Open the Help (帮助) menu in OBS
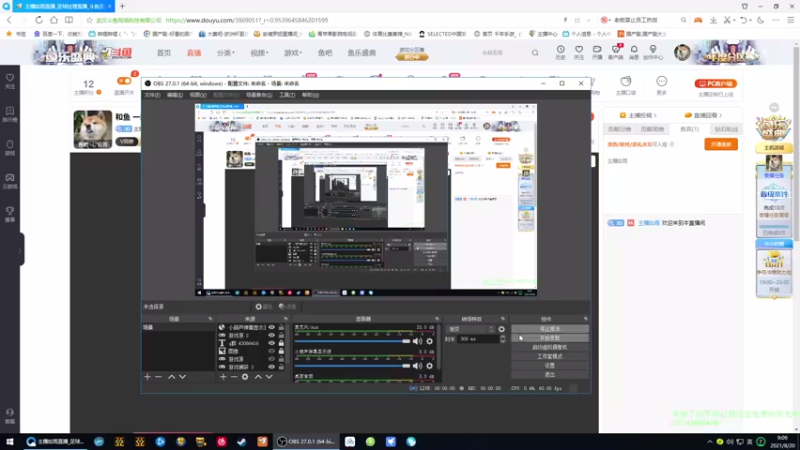The height and width of the screenshot is (450, 800). 310,95
